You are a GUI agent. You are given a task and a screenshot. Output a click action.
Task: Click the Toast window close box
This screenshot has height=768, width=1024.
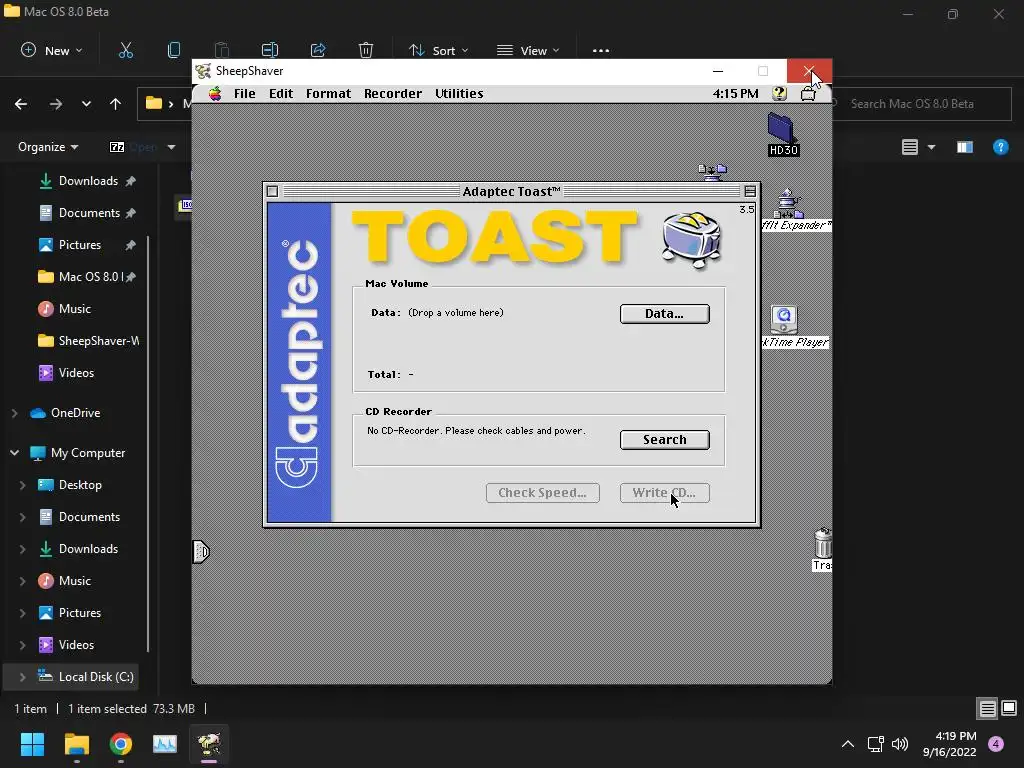[272, 191]
